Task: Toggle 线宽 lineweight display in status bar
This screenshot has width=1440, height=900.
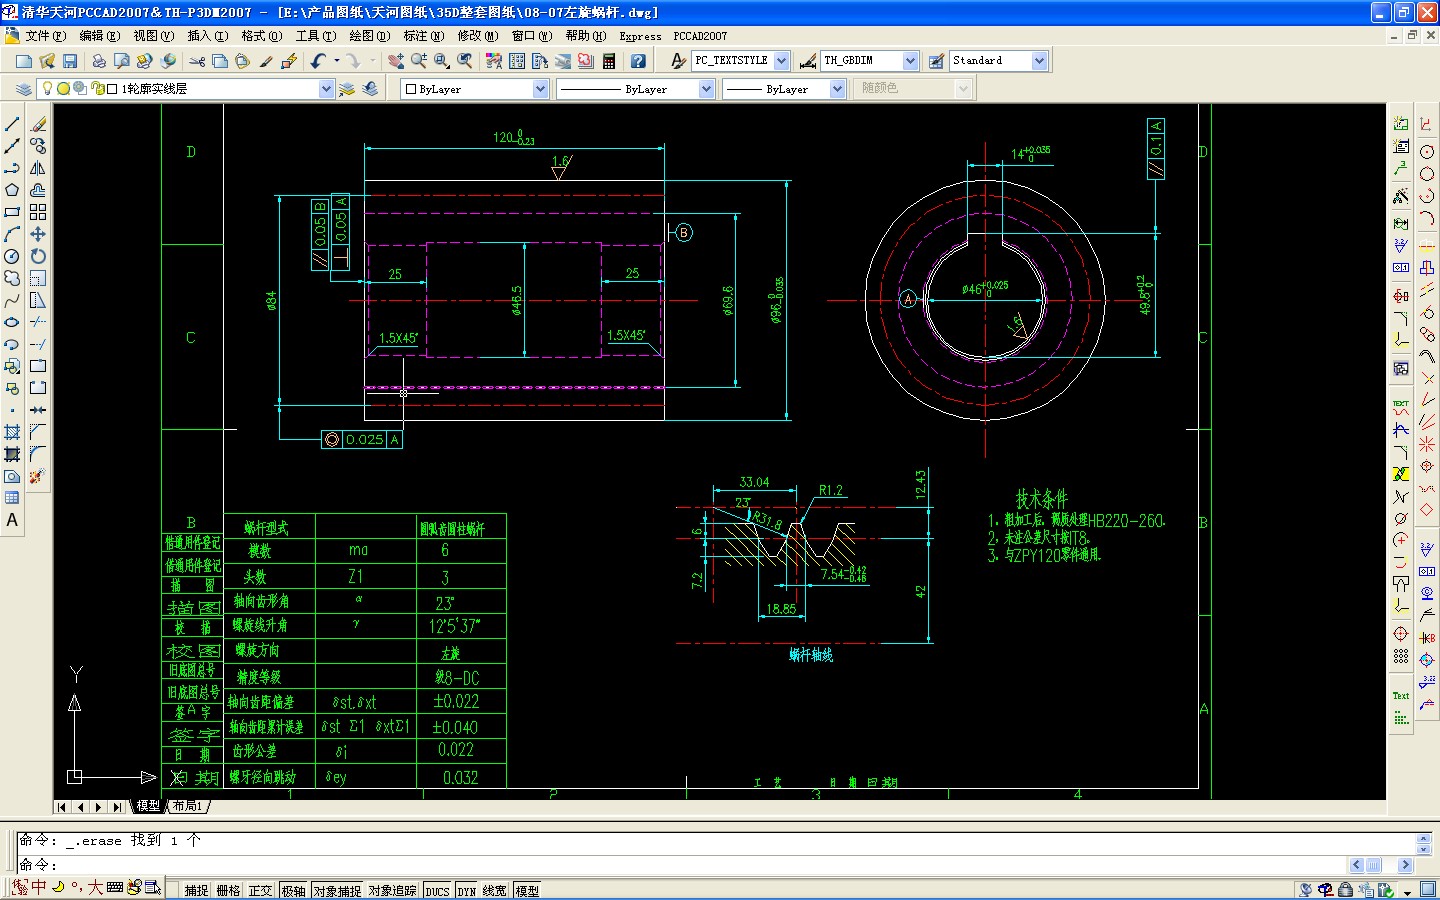Action: coord(495,891)
